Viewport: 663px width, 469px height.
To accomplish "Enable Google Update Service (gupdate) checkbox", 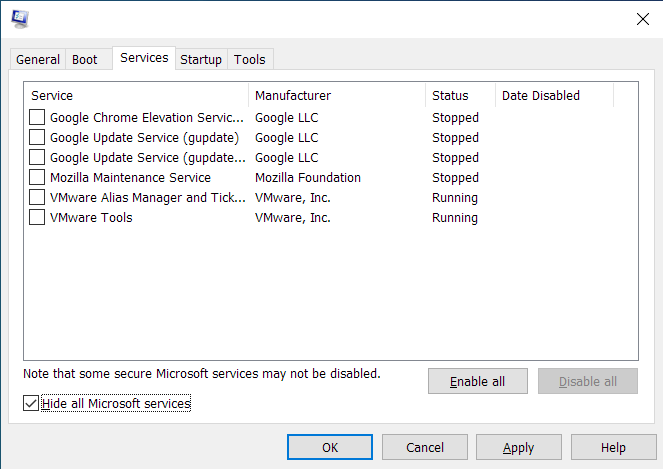I will (x=37, y=138).
